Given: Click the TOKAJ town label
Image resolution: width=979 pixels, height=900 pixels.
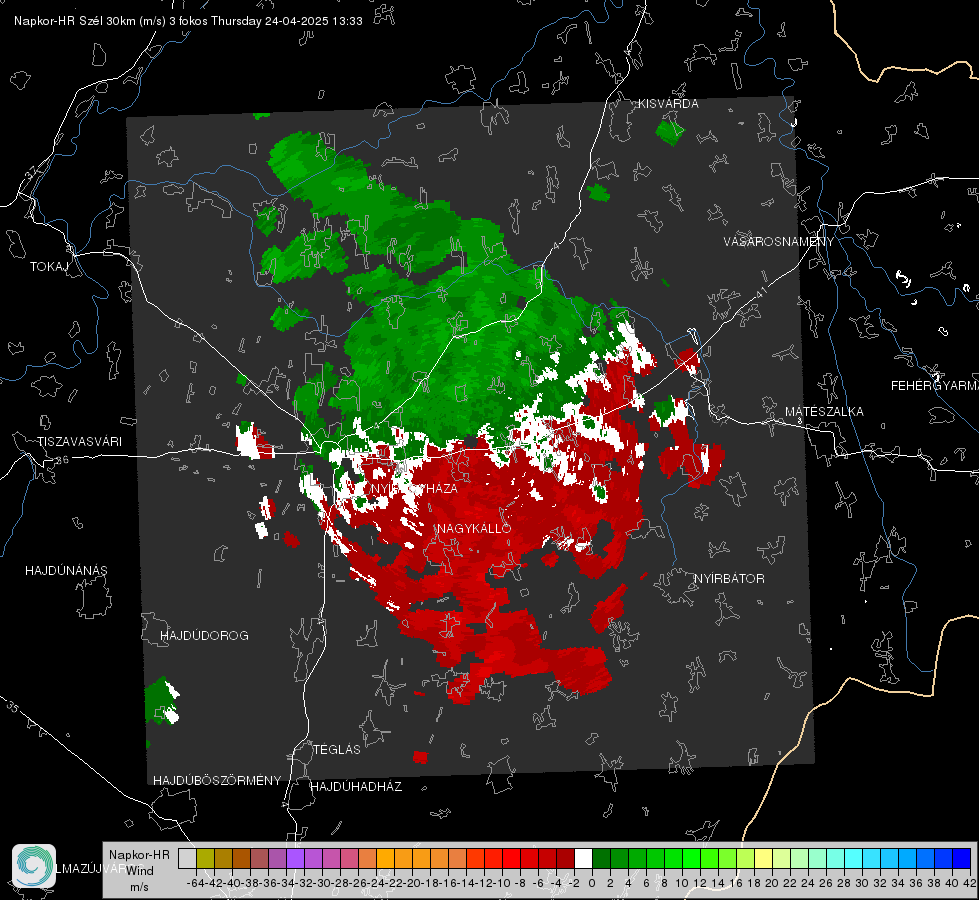Looking at the screenshot, I should pos(49,267).
